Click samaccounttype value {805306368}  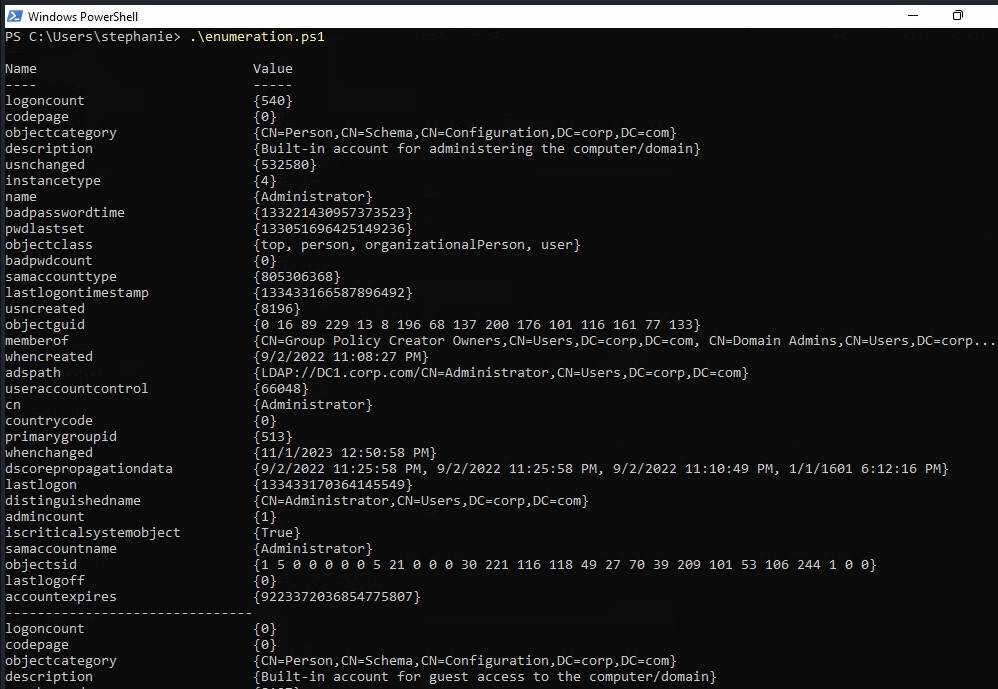coord(297,277)
